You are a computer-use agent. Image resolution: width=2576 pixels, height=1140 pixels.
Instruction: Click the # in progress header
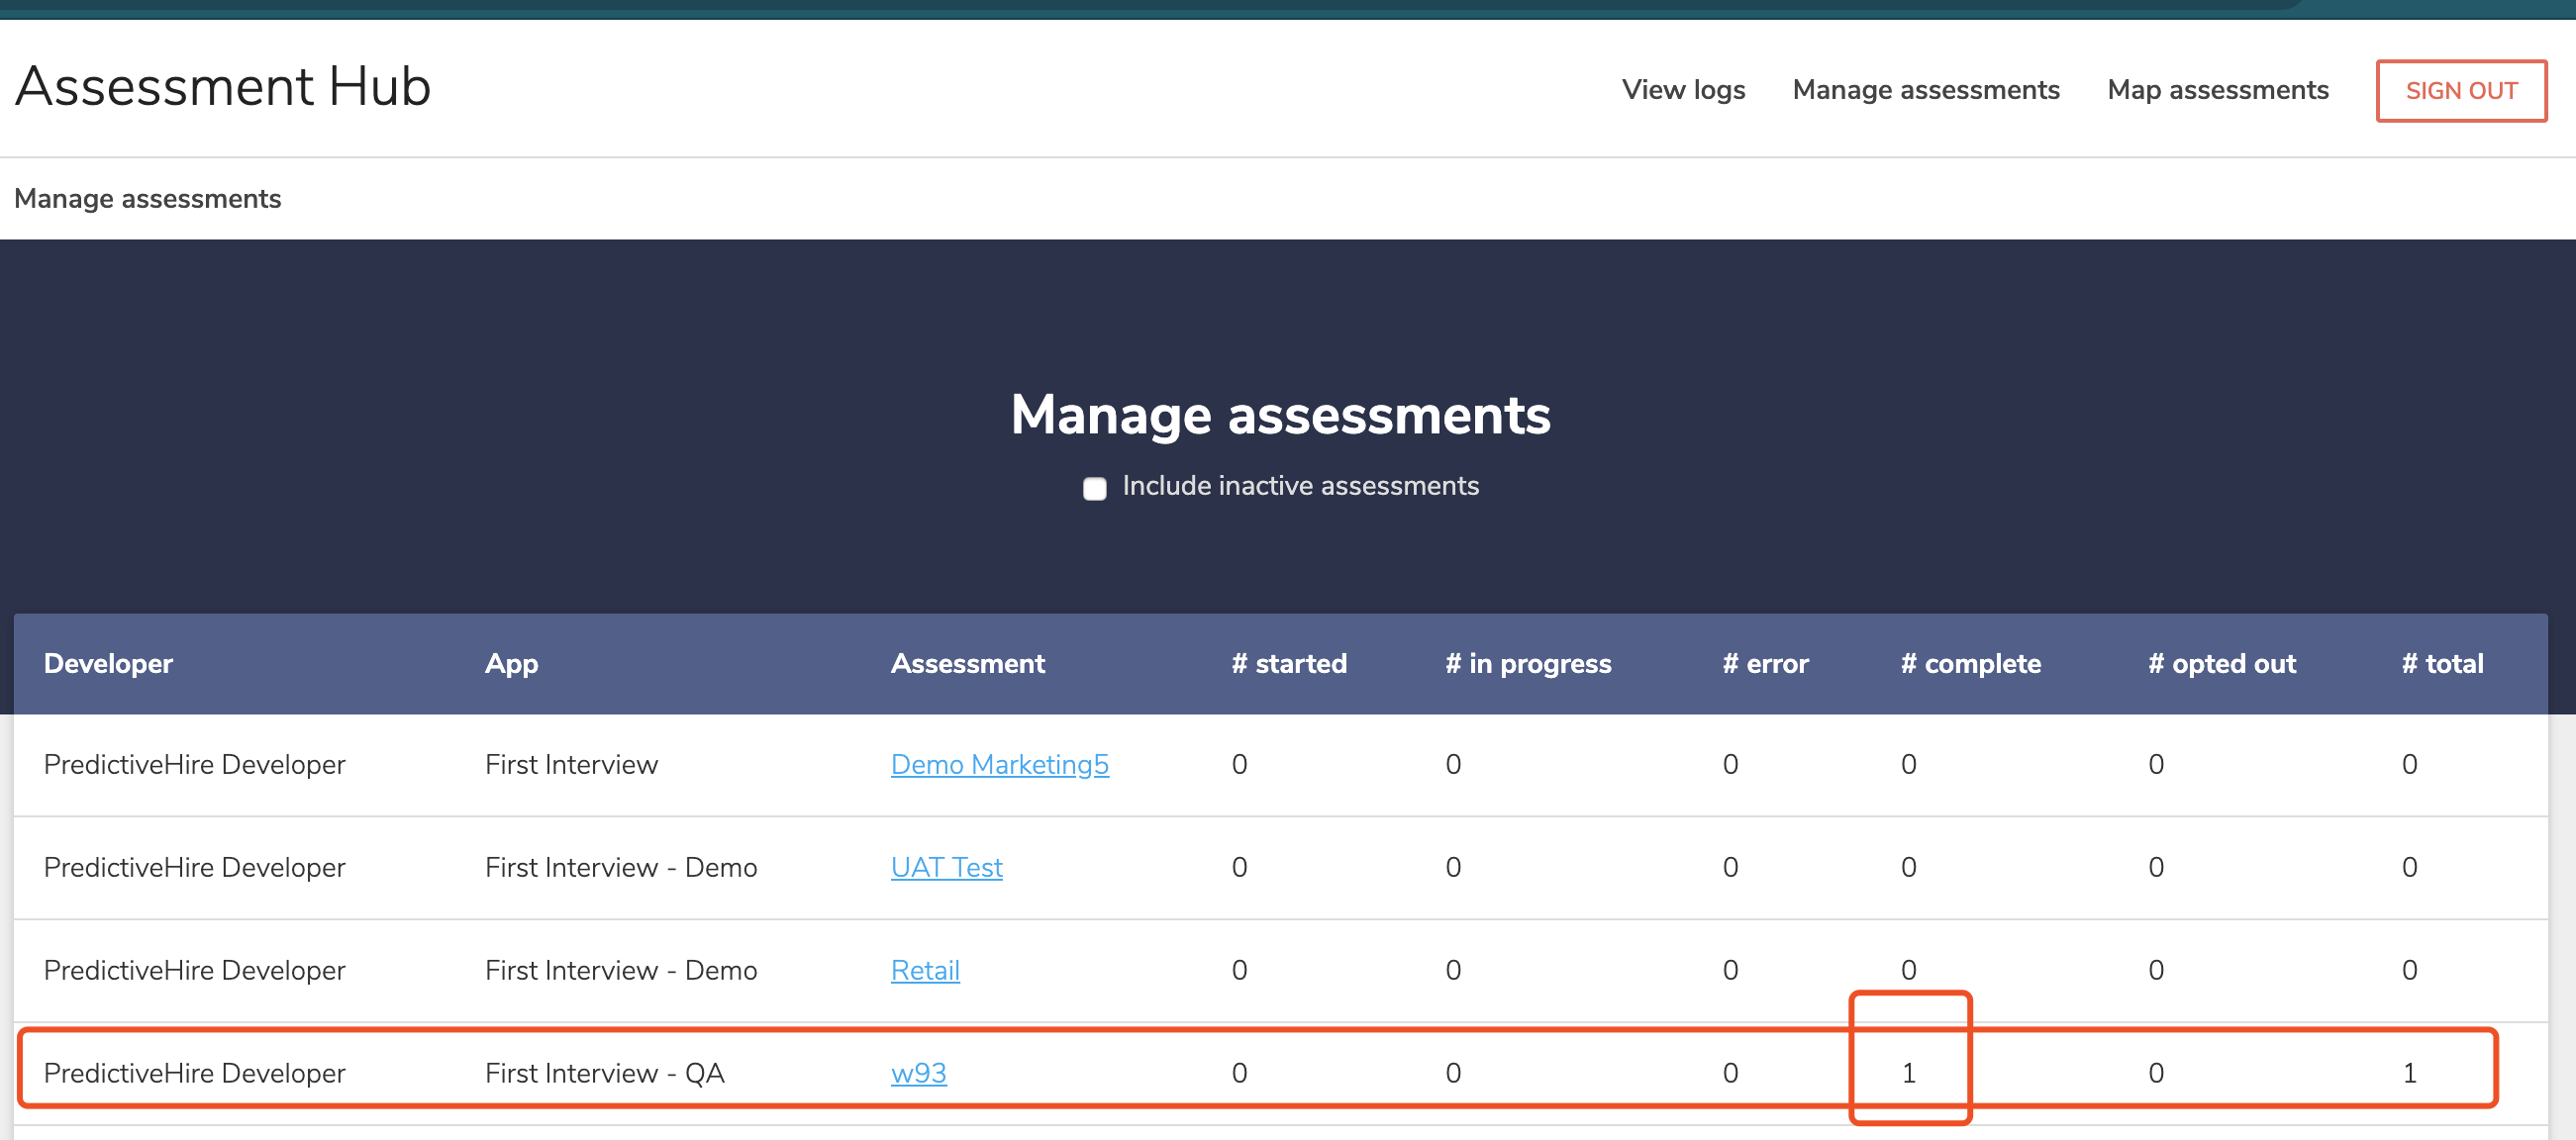[1528, 663]
